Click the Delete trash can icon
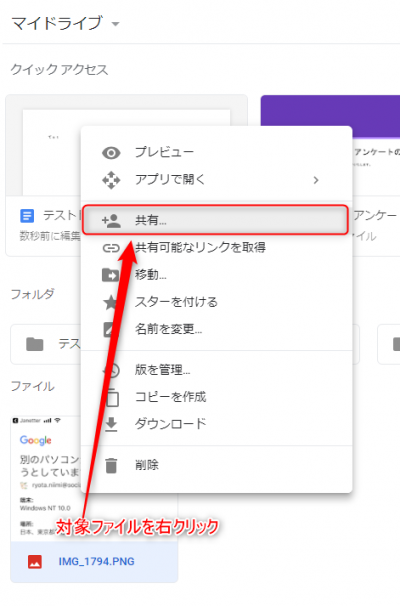This screenshot has height=606, width=400. tap(111, 465)
